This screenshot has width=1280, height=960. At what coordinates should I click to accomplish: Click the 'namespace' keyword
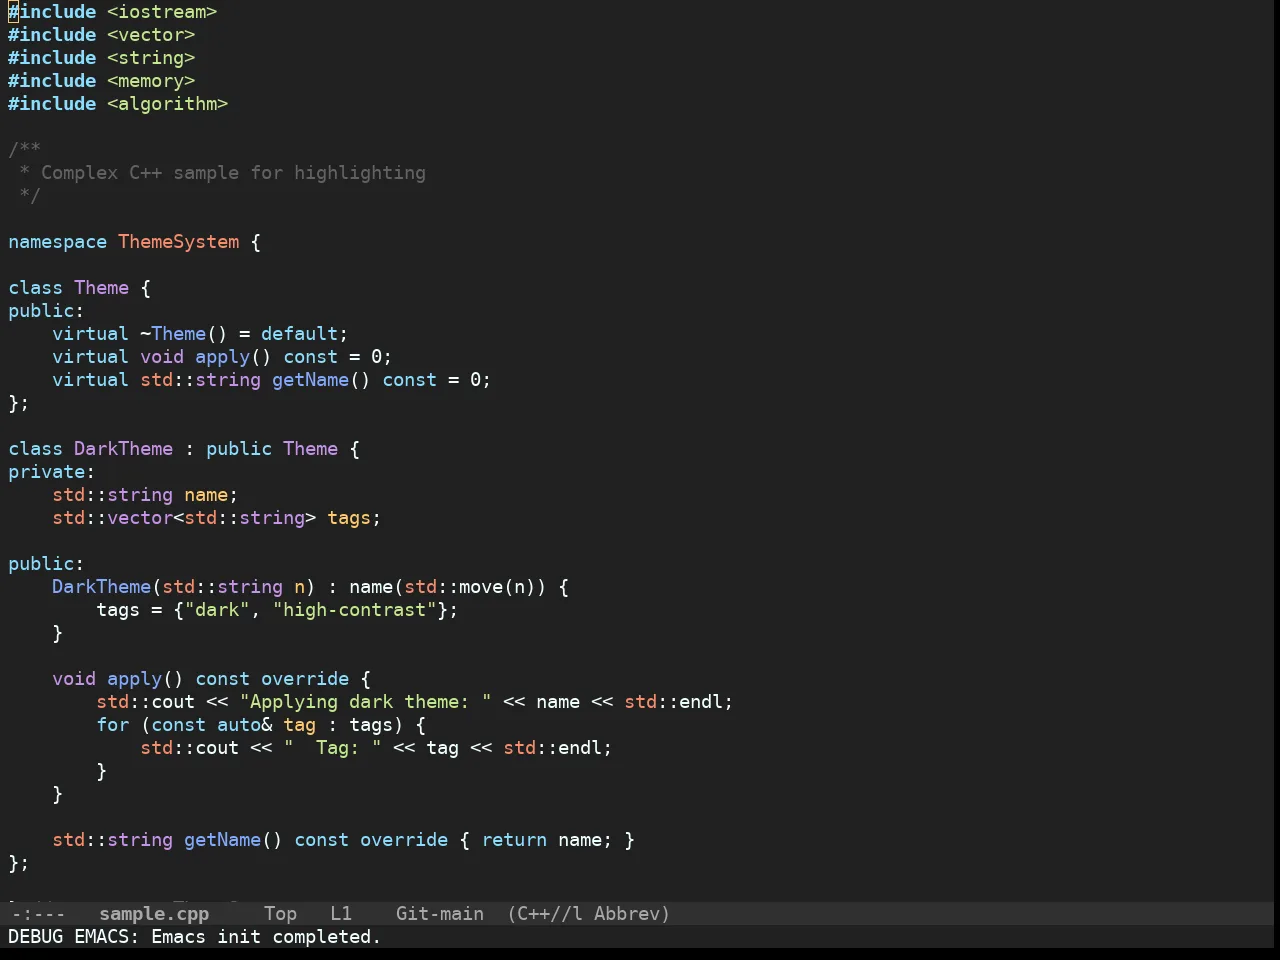click(x=58, y=242)
